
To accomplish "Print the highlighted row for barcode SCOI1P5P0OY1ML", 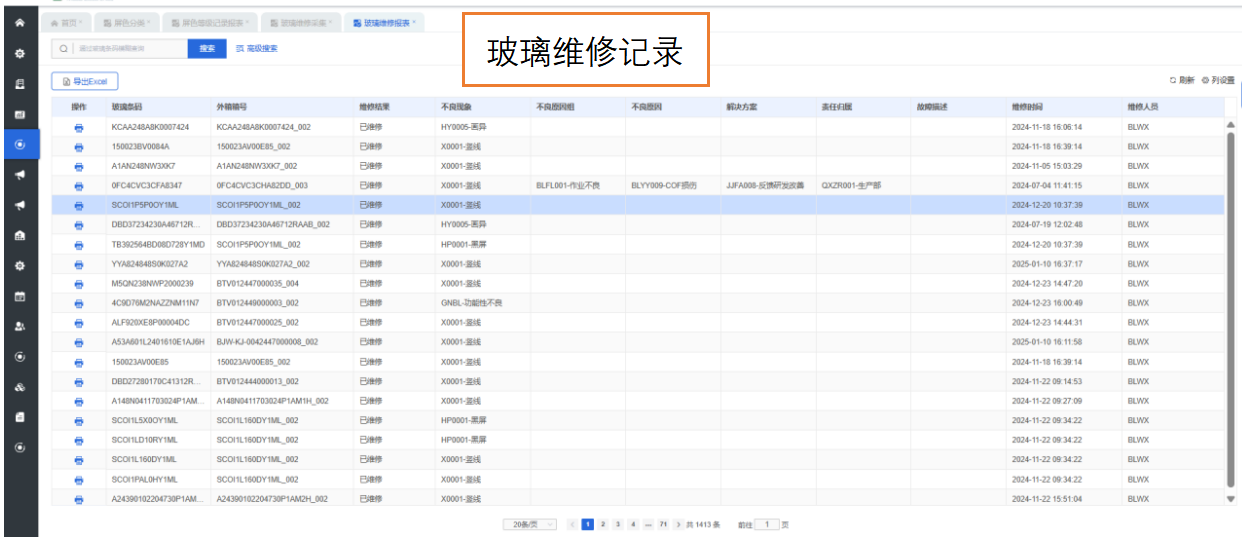I will tap(79, 206).
